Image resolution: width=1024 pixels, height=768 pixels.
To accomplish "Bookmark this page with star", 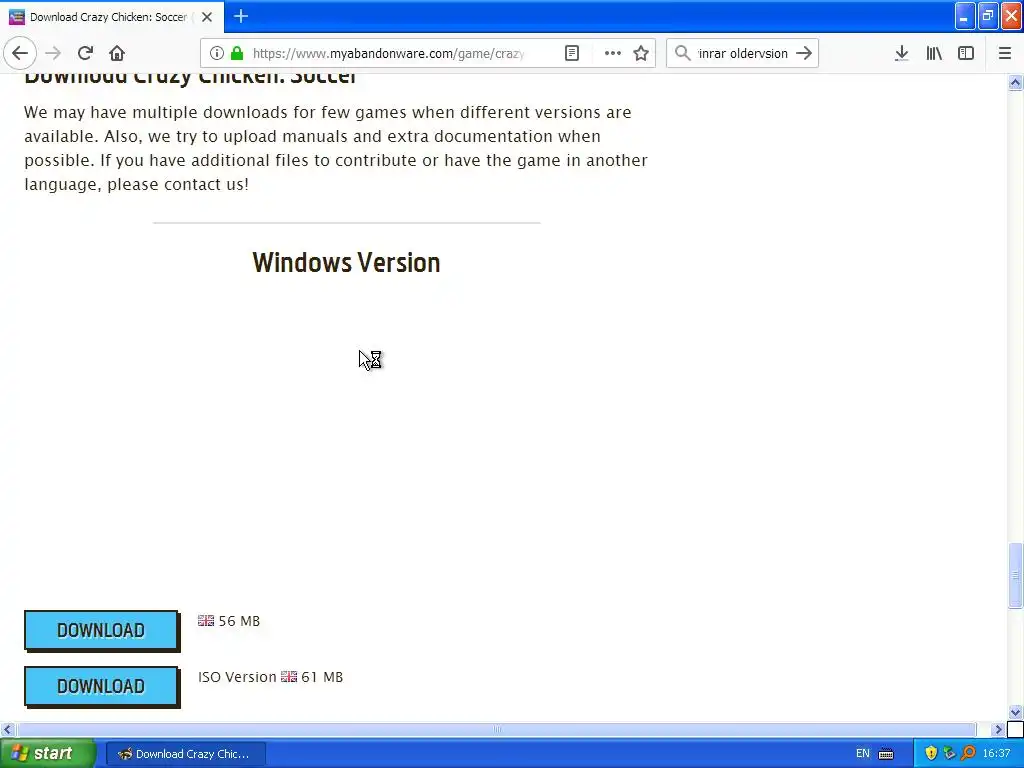I will [641, 53].
